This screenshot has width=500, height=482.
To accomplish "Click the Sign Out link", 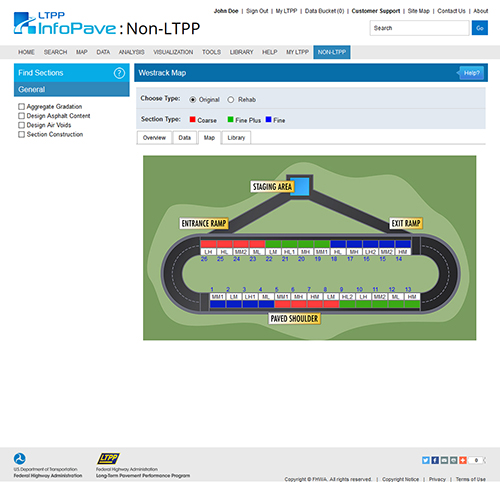I will [x=257, y=11].
